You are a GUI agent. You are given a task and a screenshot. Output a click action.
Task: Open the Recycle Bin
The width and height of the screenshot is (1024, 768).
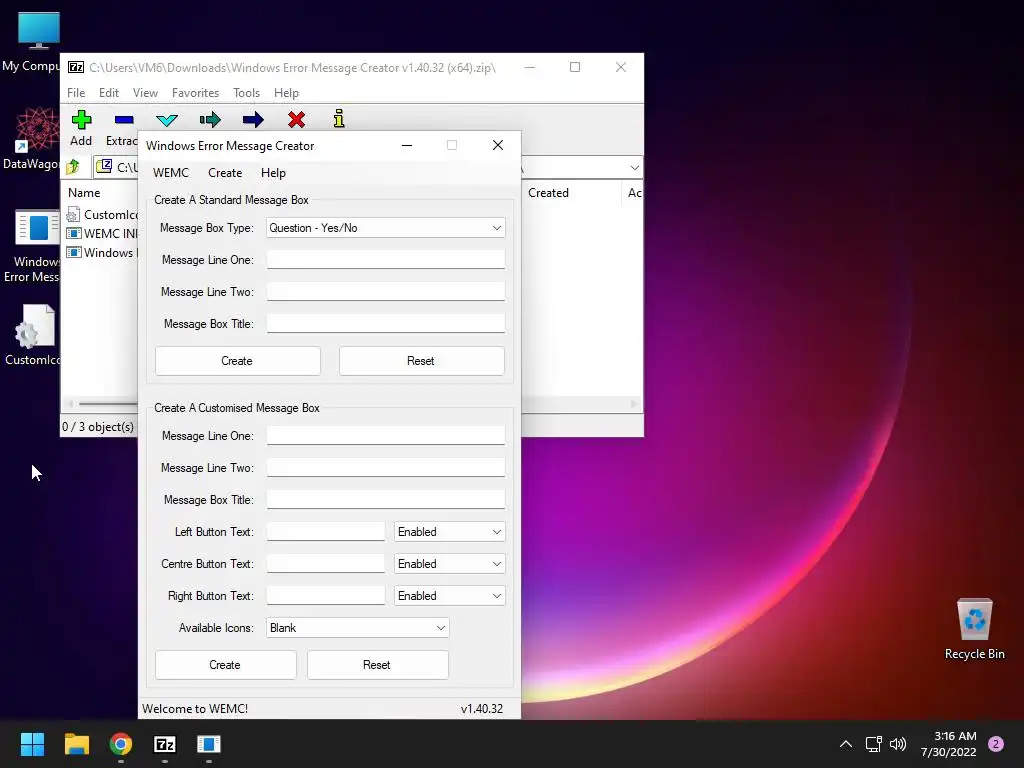coord(974,628)
